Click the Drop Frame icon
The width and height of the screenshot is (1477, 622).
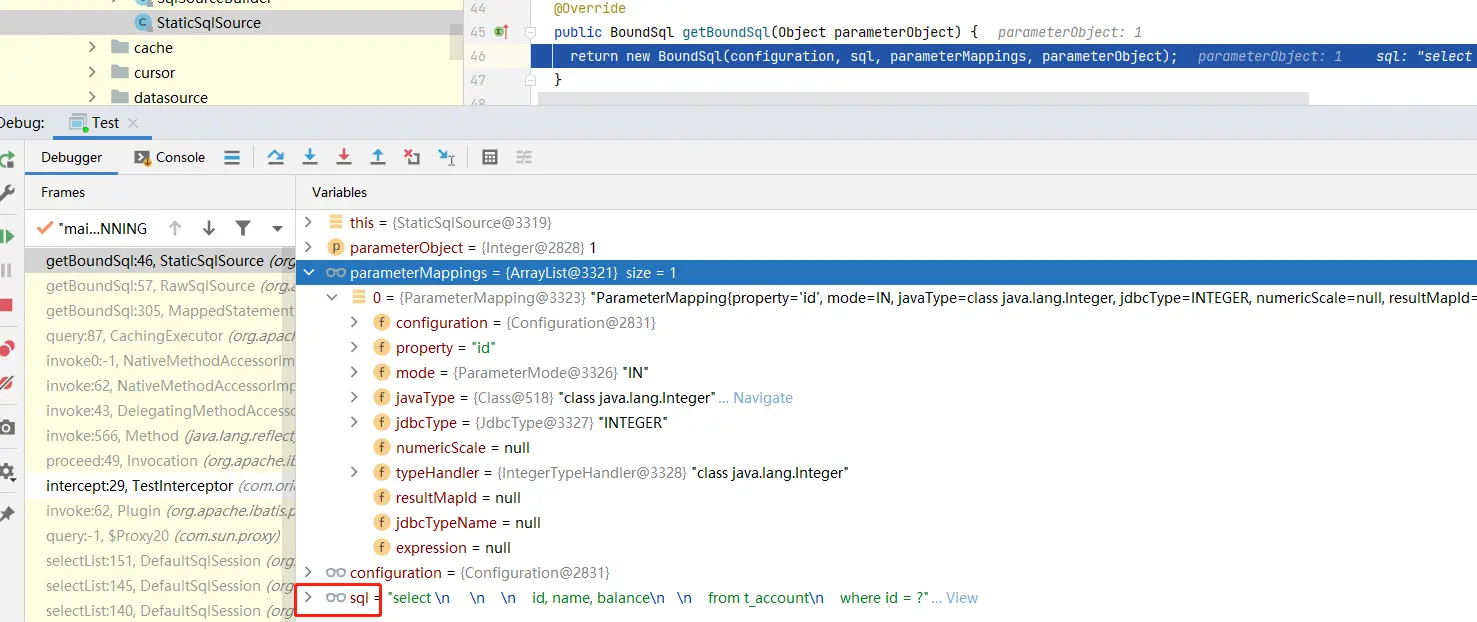pyautogui.click(x=412, y=157)
